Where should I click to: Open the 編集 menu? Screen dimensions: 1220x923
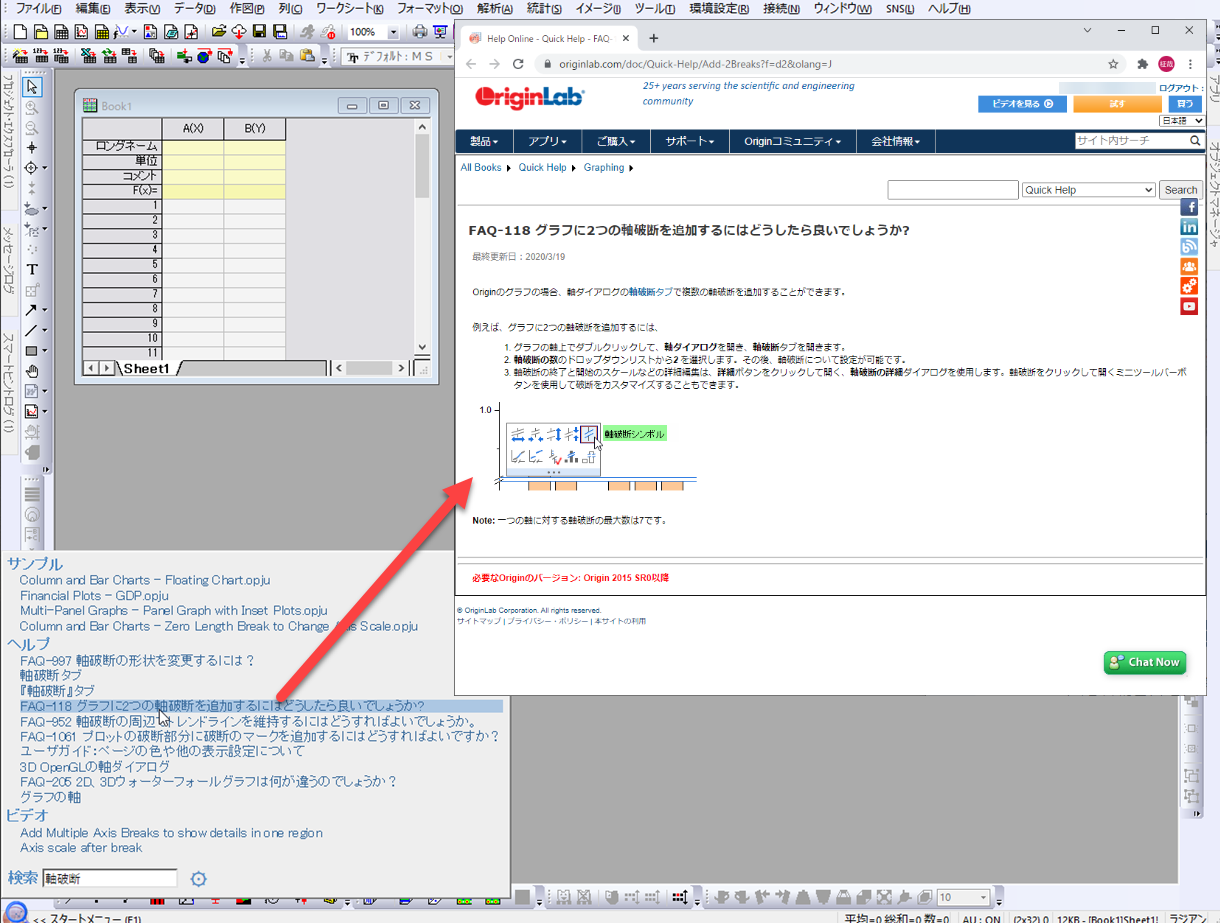pos(95,8)
